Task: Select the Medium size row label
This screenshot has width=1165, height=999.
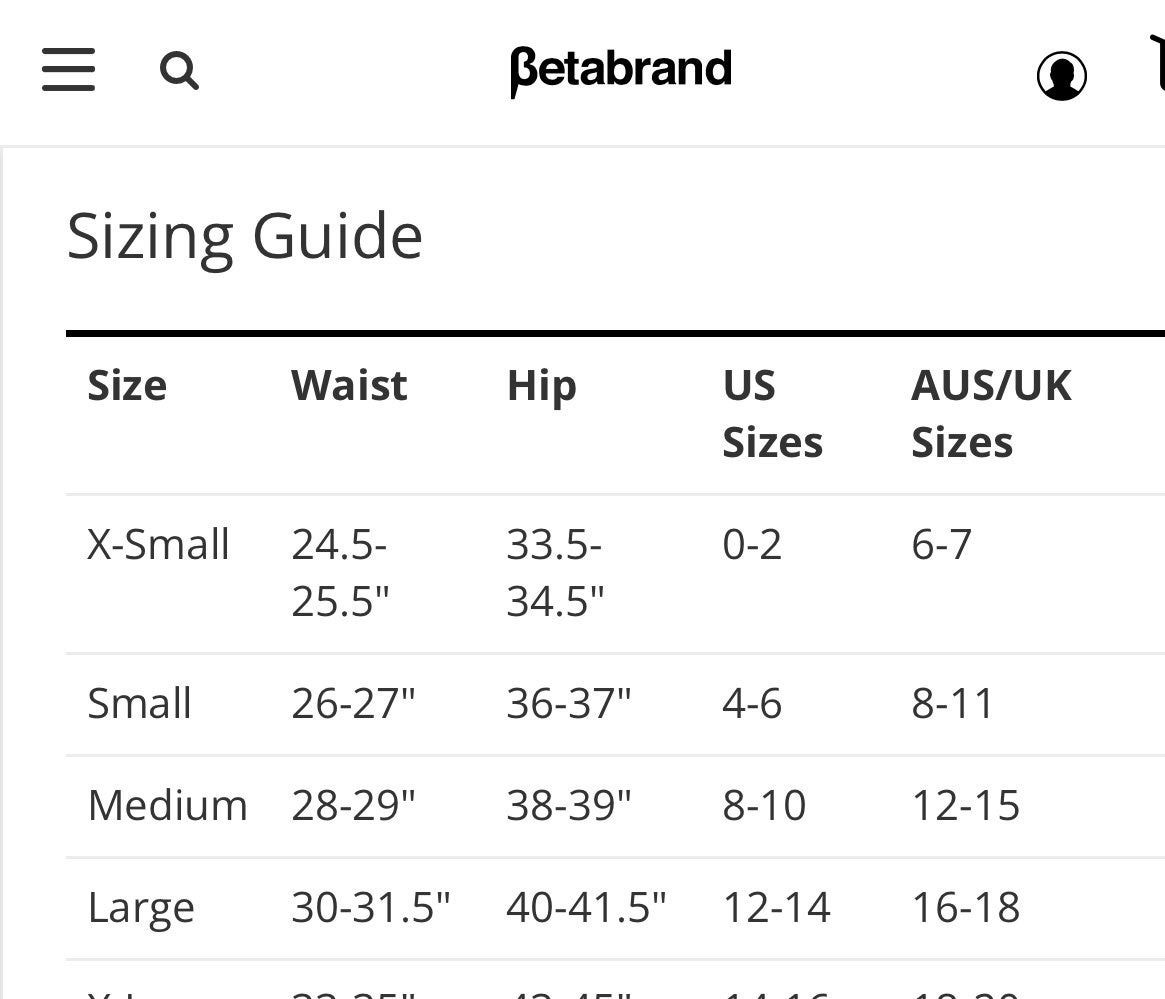Action: pyautogui.click(x=167, y=805)
